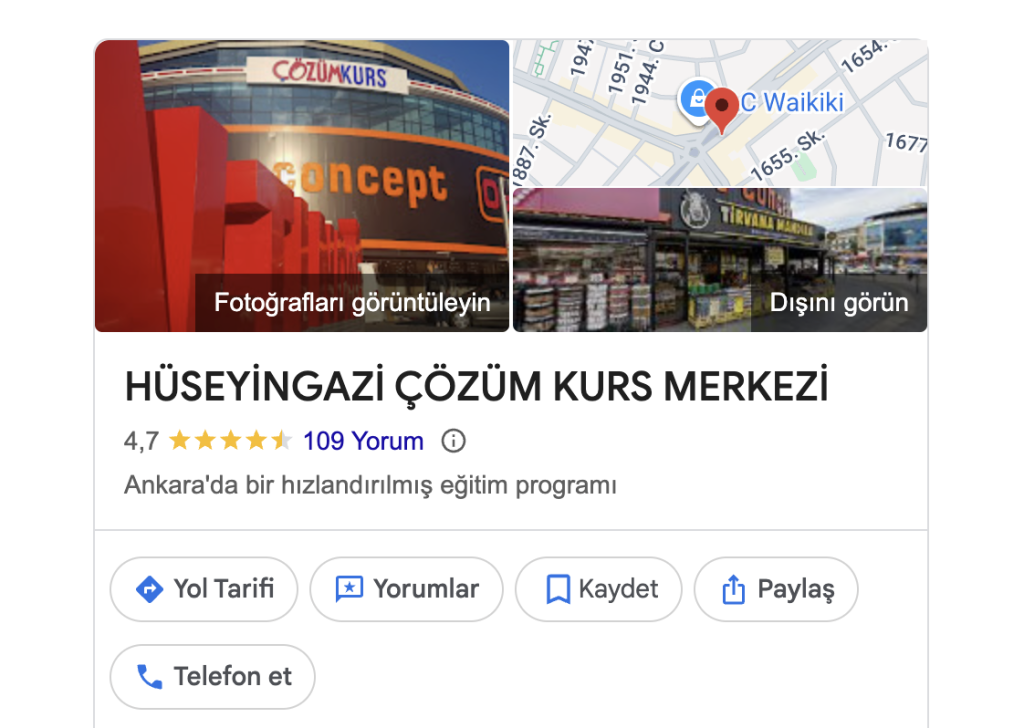Click the LC Waikiki label on map

pos(792,103)
